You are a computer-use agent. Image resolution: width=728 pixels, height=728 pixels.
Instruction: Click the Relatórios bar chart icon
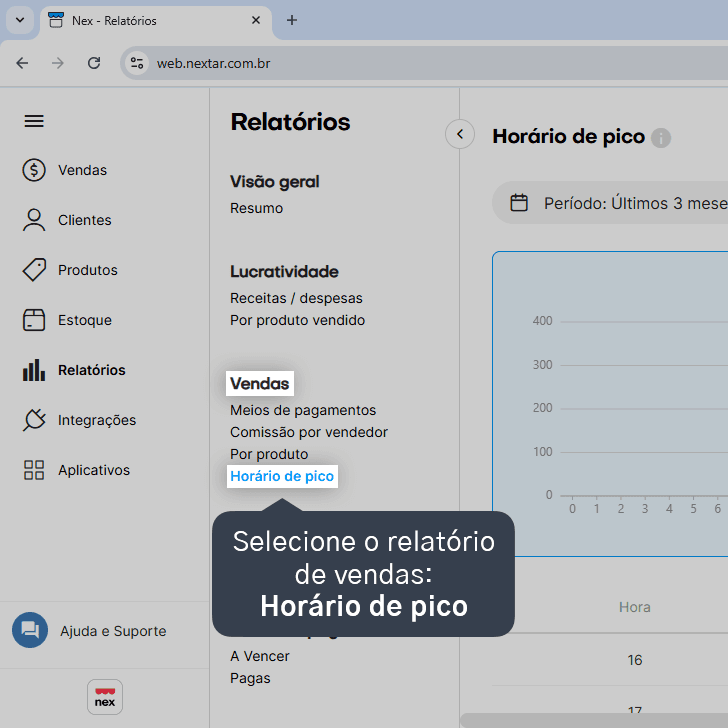[x=34, y=370]
